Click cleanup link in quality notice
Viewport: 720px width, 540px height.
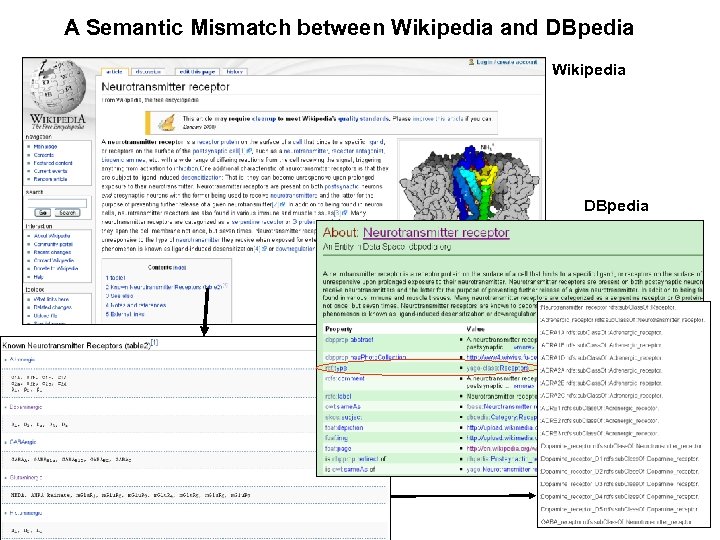tap(264, 118)
